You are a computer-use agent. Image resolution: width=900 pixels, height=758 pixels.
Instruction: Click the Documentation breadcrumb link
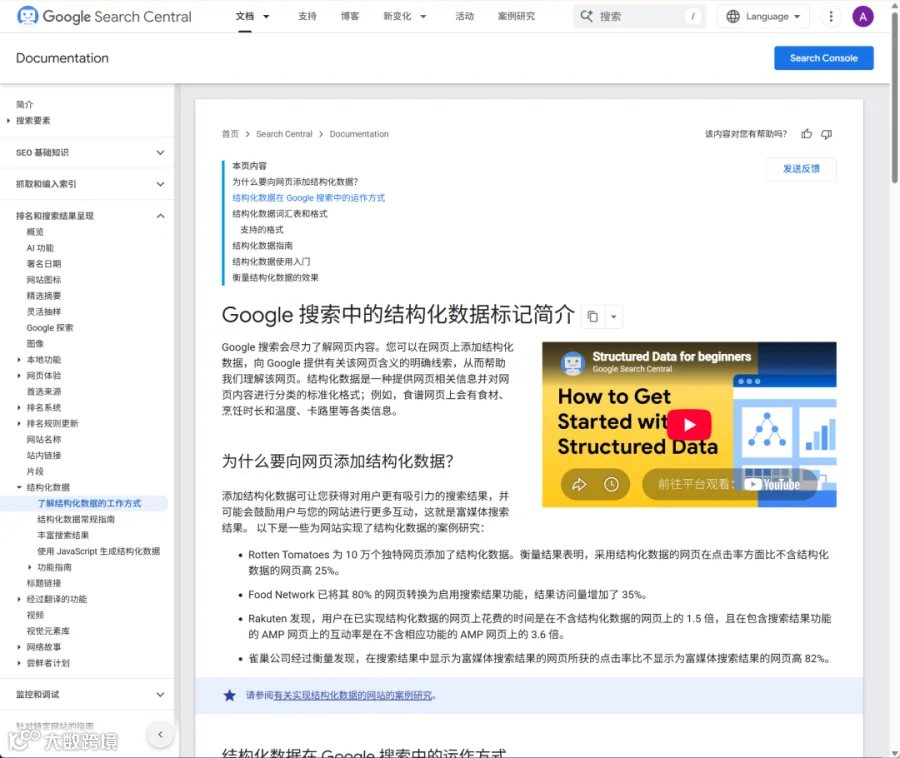[359, 134]
